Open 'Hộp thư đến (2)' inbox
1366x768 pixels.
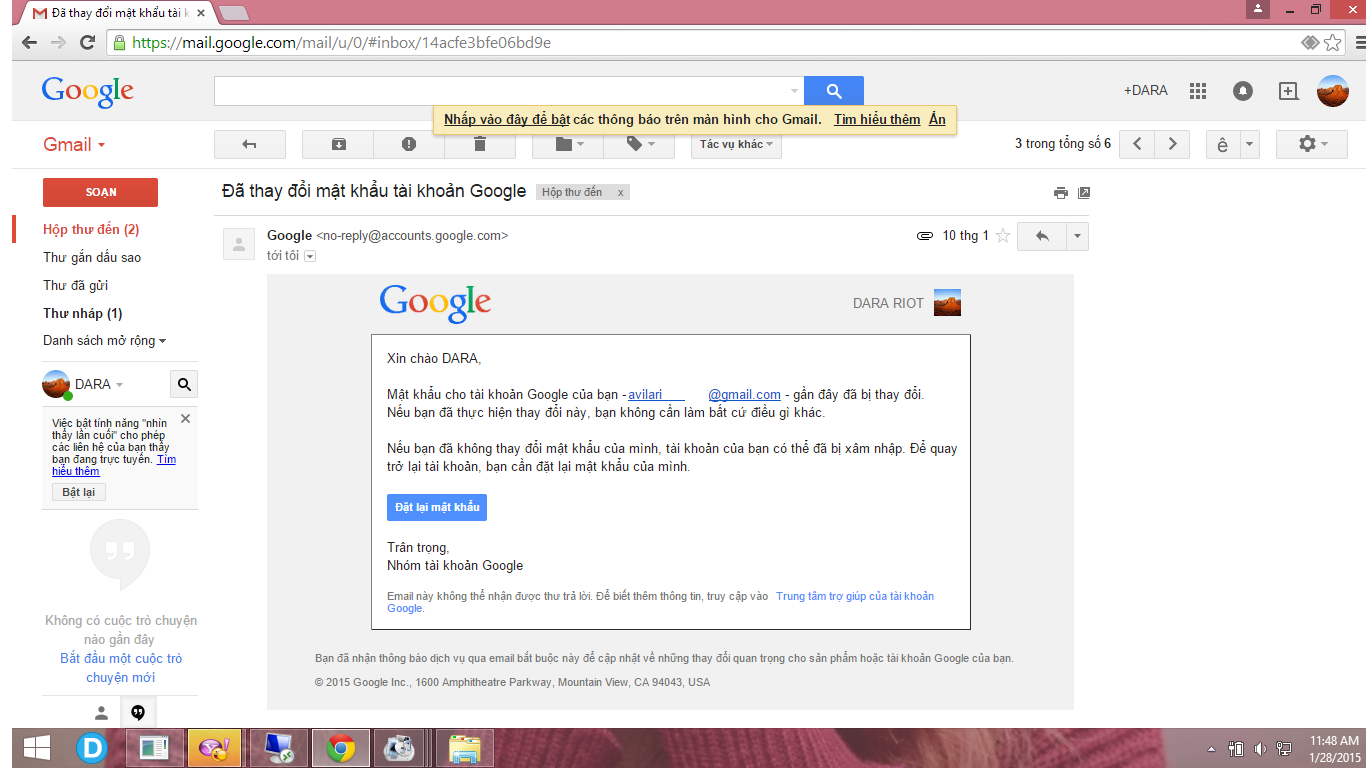click(x=91, y=230)
